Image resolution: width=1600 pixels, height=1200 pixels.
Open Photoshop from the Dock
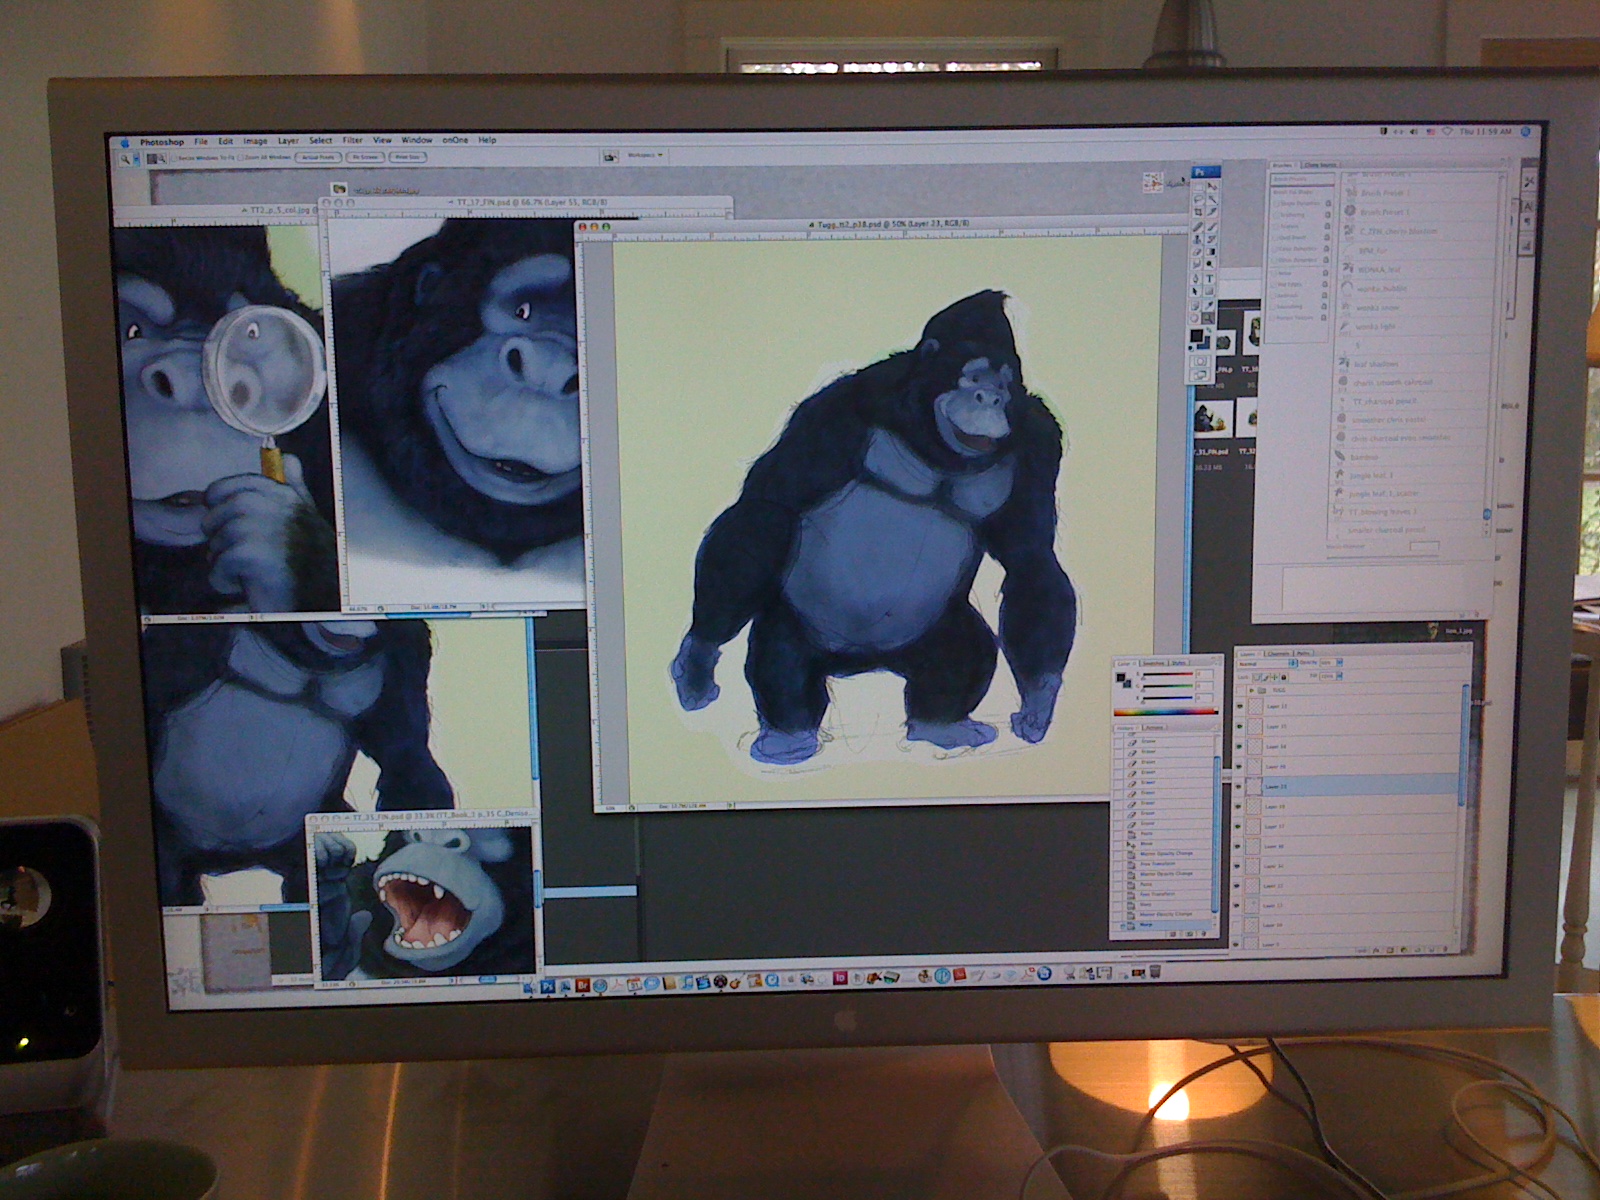(548, 986)
